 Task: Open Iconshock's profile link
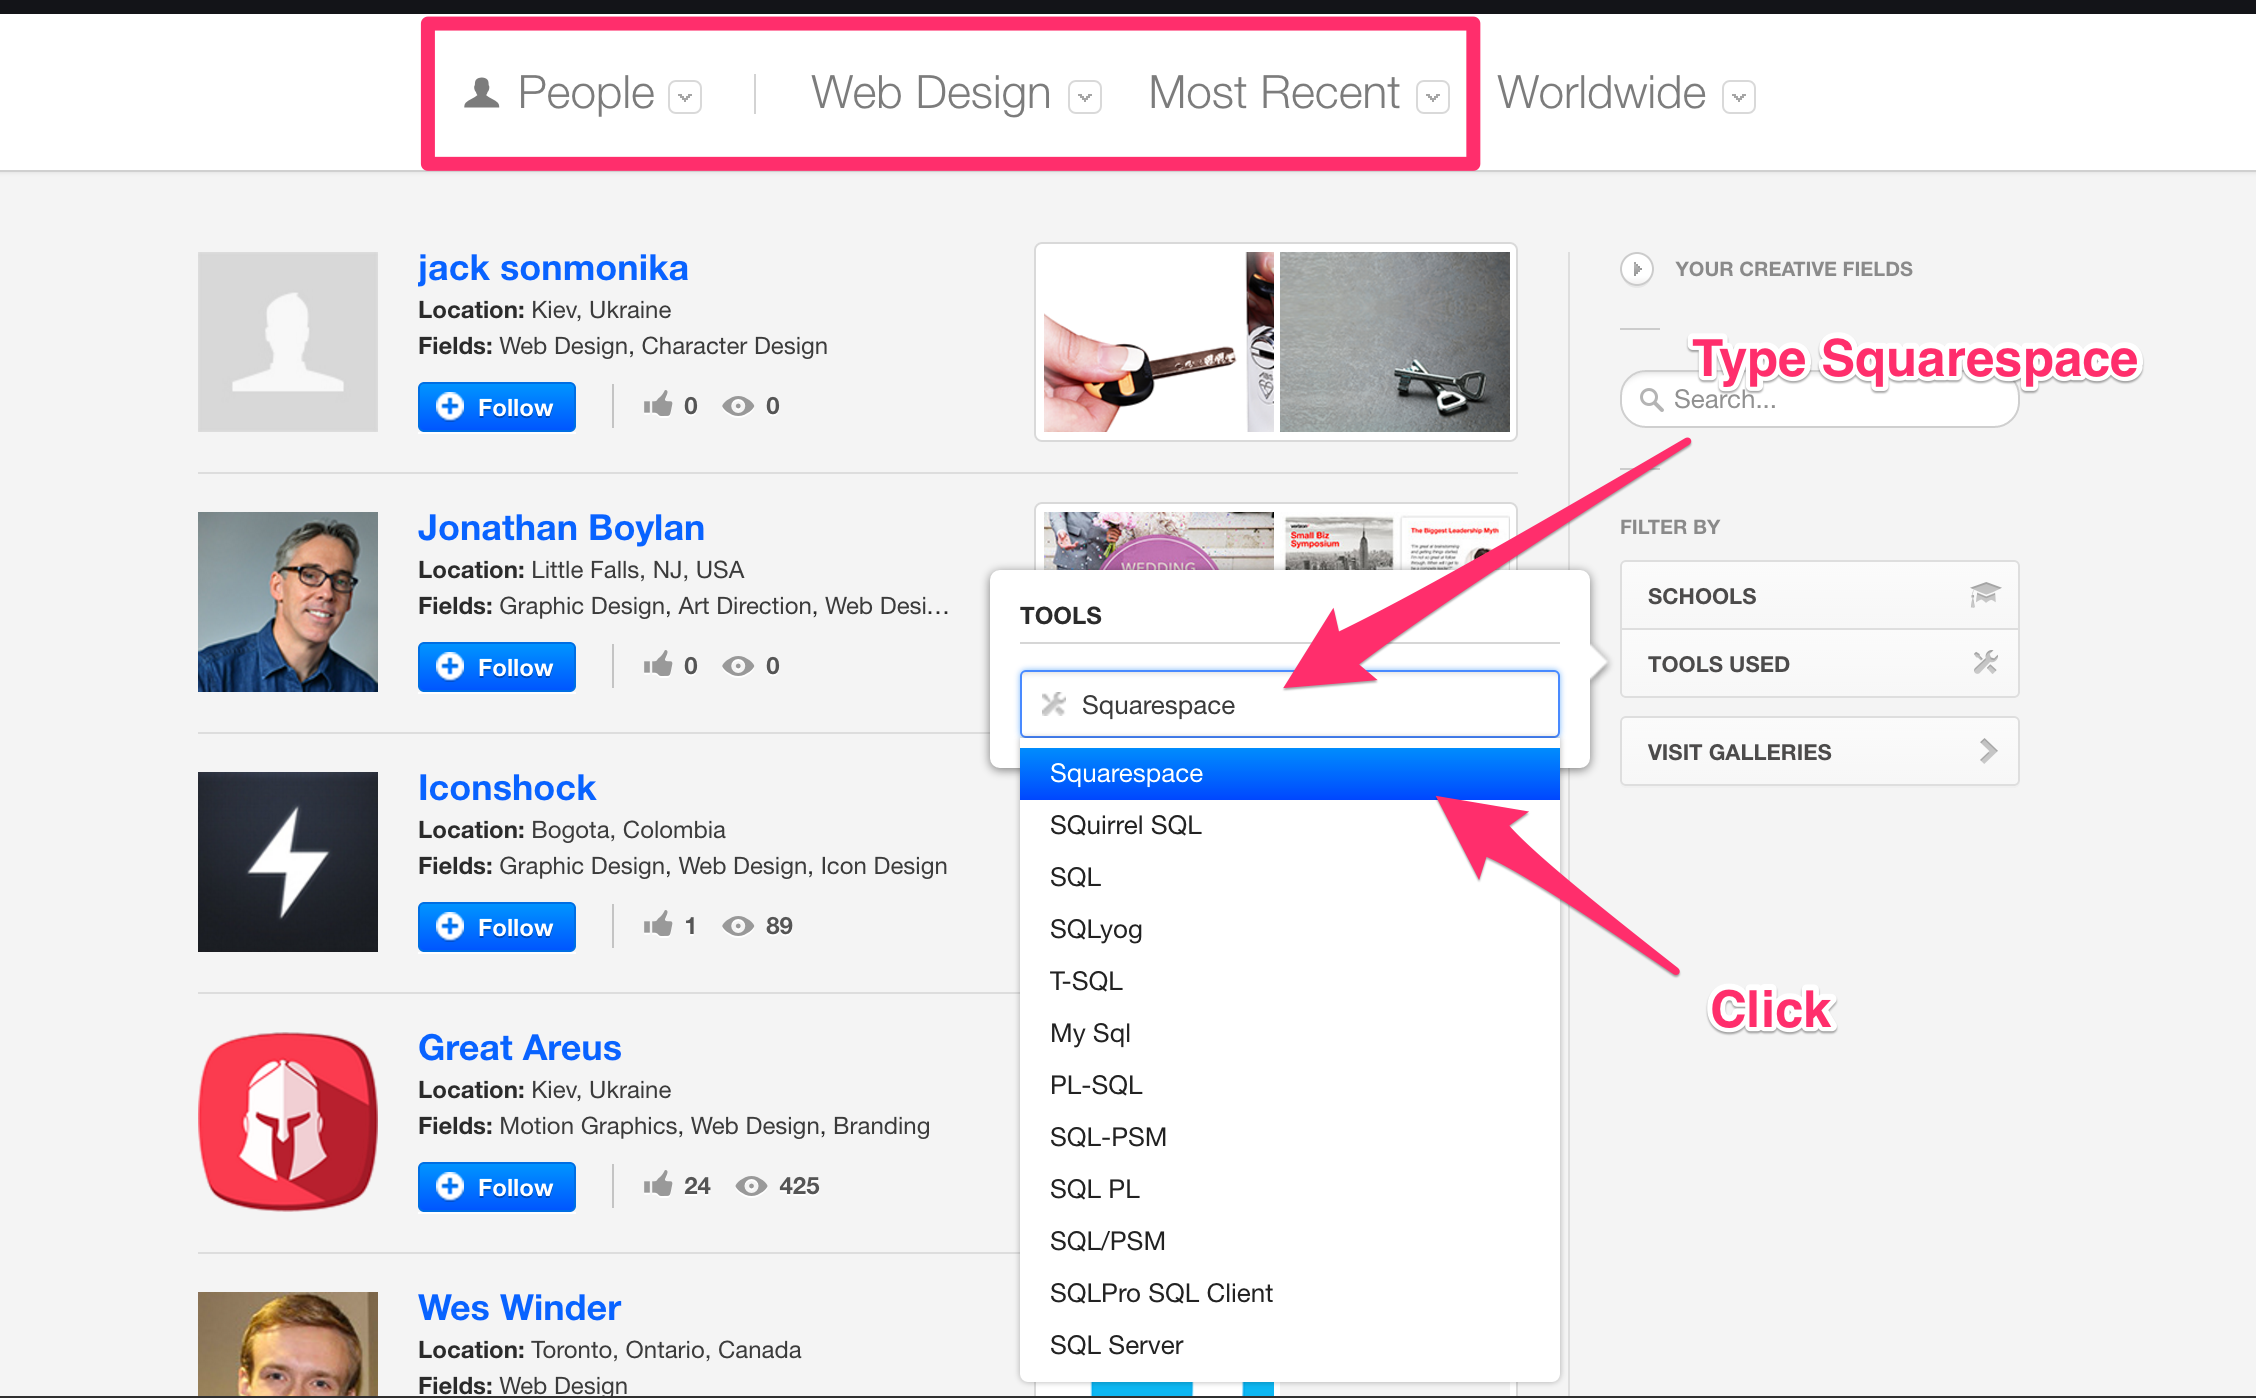507,788
